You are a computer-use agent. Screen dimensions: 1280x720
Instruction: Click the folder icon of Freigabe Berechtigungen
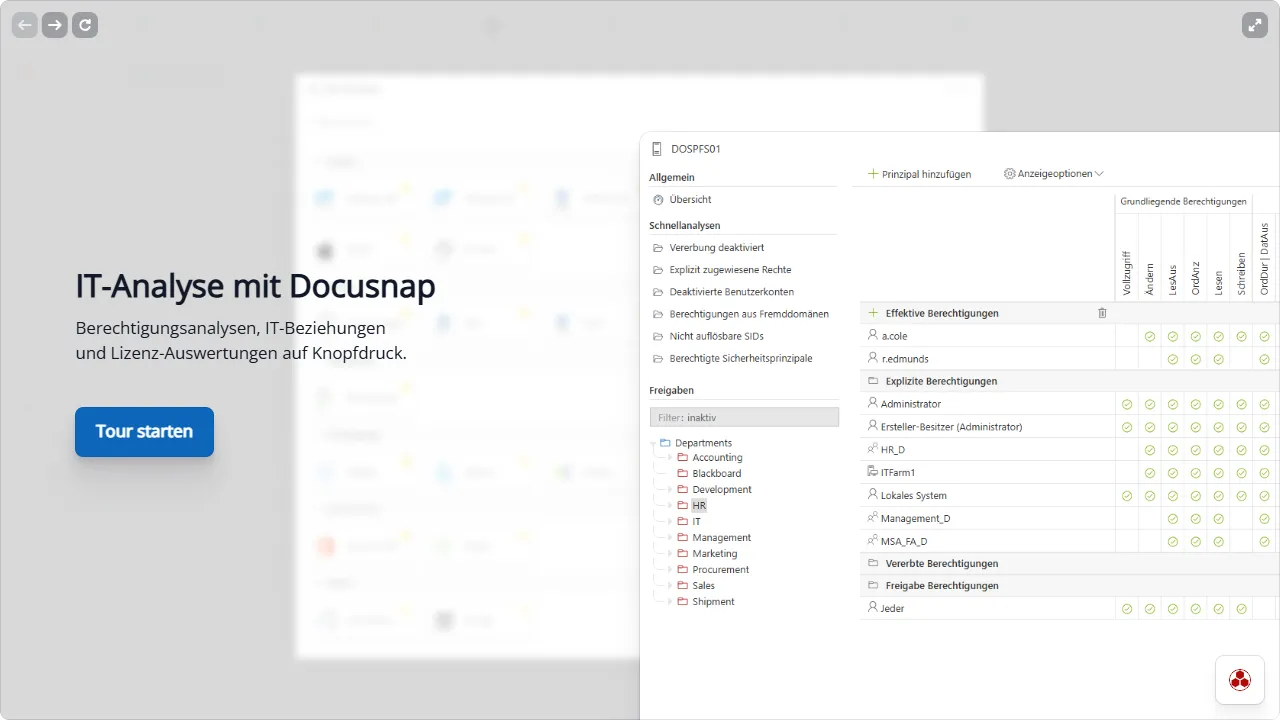click(x=873, y=585)
